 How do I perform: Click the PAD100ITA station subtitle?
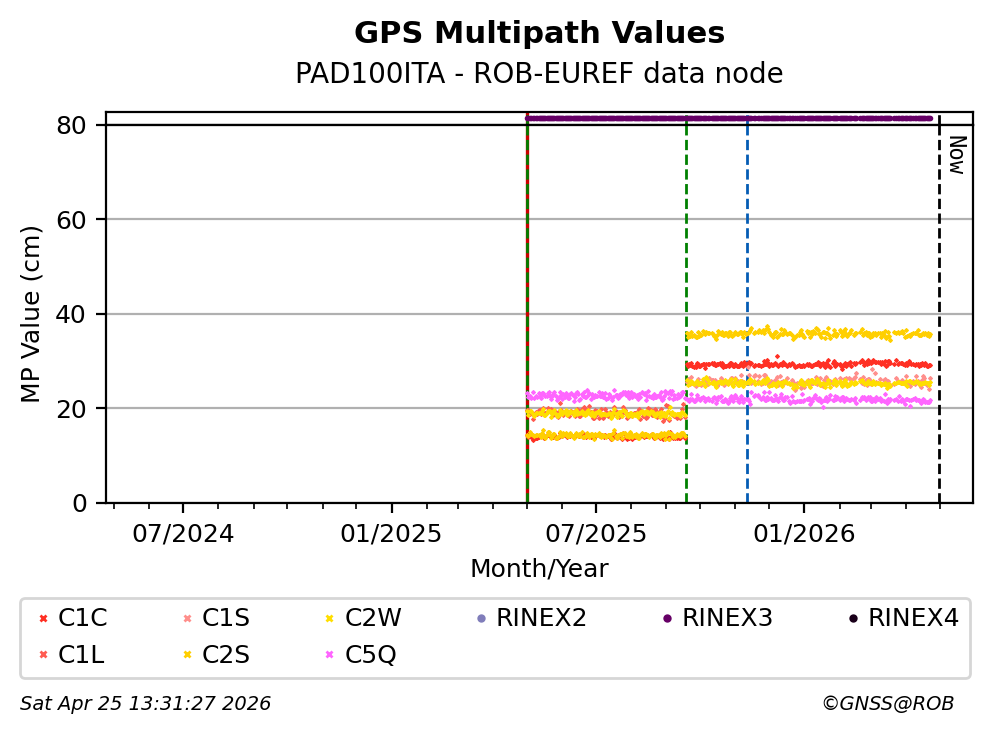(539, 74)
